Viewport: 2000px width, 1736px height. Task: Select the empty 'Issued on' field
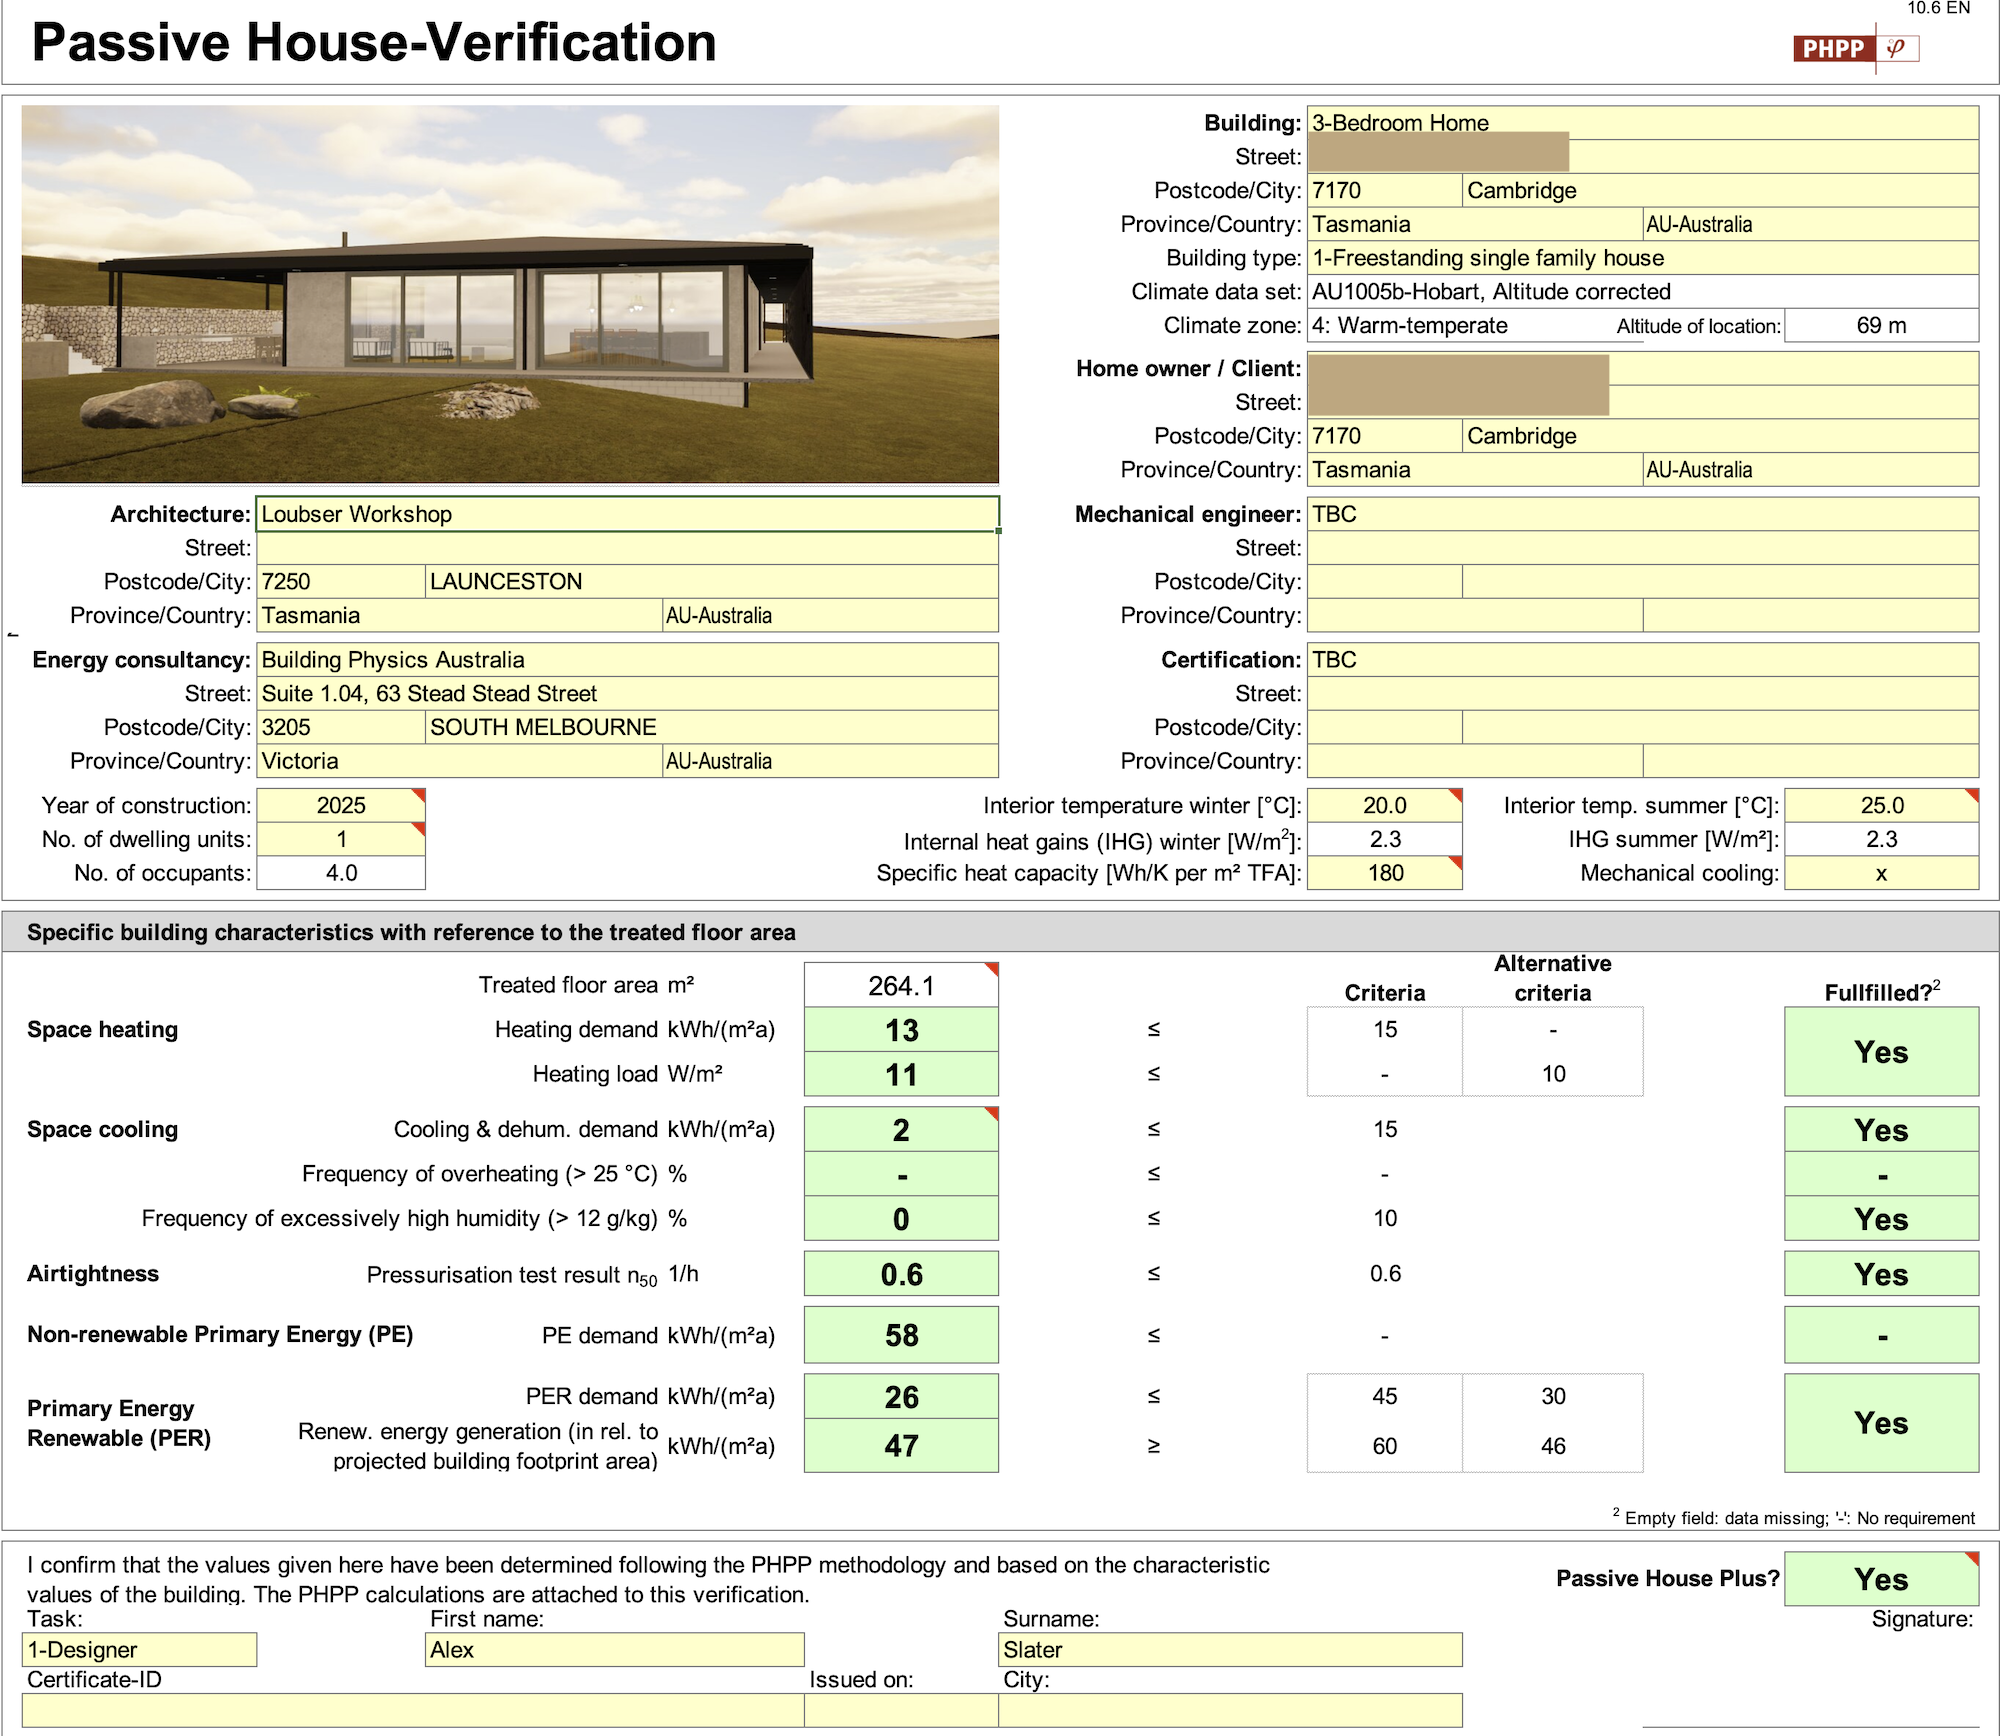(901, 1710)
